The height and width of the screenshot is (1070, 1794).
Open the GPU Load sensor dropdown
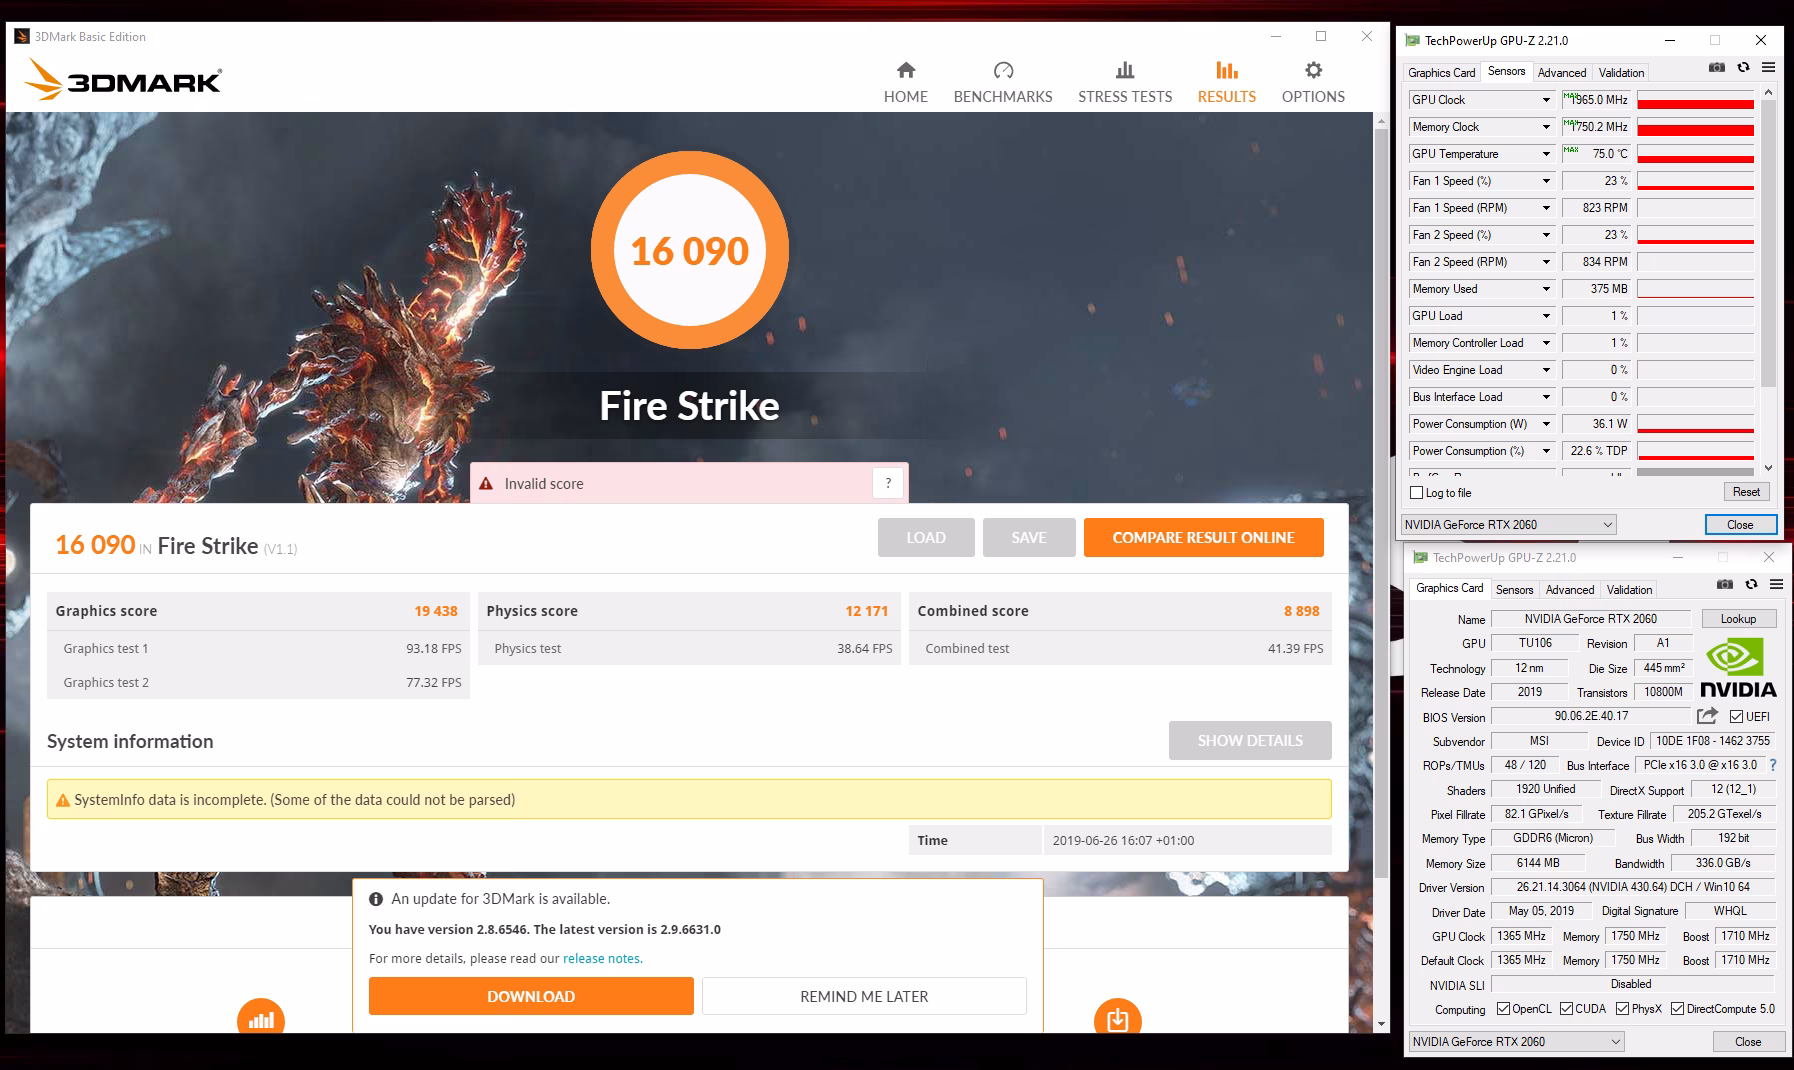pos(1546,316)
